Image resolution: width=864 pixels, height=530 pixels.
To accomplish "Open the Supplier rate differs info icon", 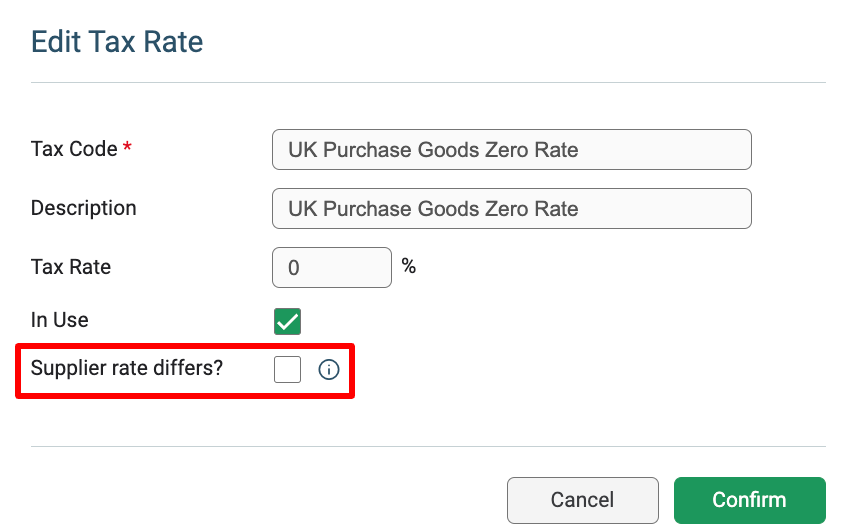I will pos(328,369).
